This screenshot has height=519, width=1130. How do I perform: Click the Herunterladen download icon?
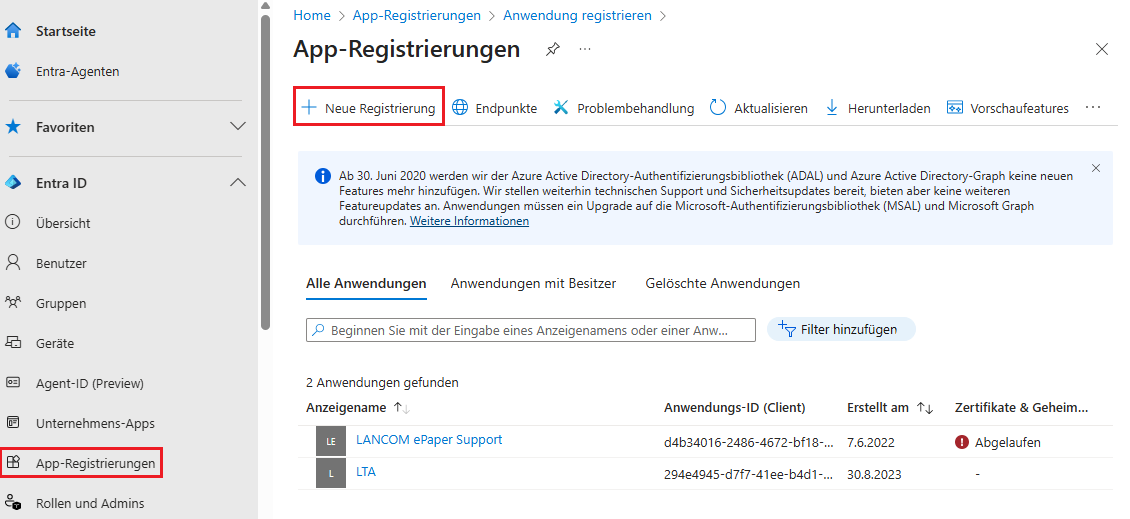[832, 108]
